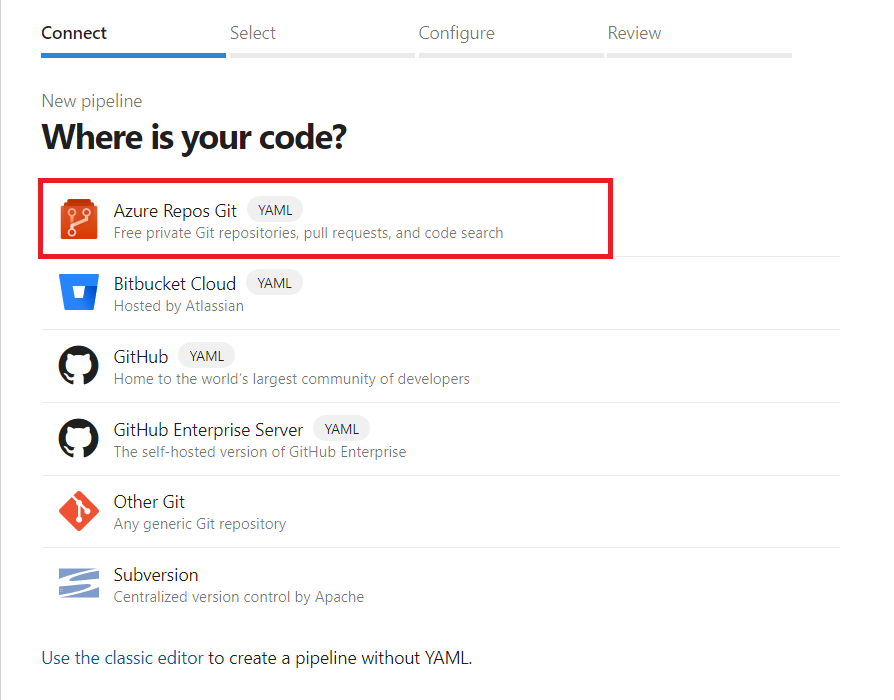The image size is (894, 700).
Task: Click the Azure Repos Git icon
Action: 78,220
